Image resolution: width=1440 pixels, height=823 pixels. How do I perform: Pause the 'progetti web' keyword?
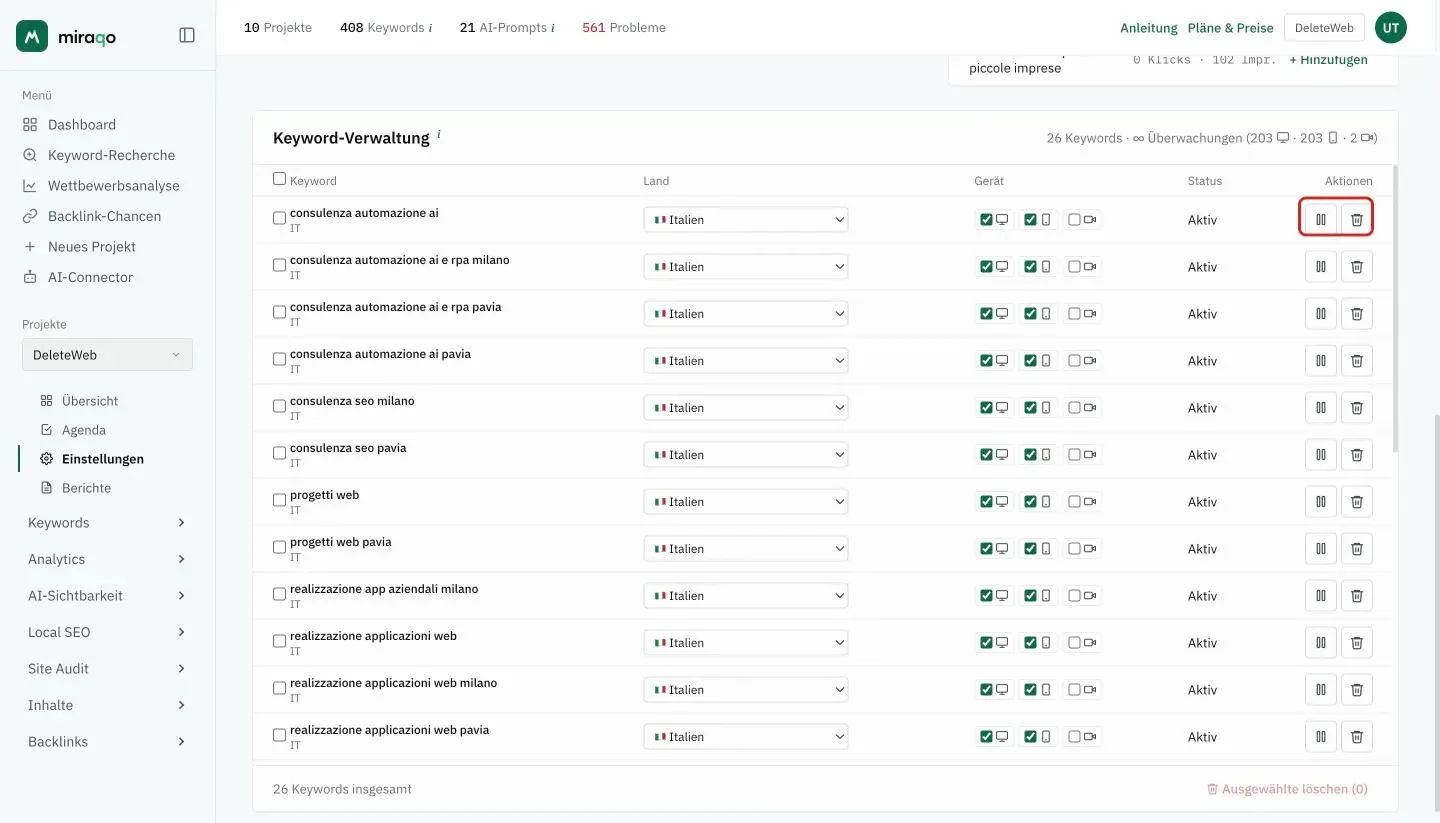pyautogui.click(x=1320, y=501)
